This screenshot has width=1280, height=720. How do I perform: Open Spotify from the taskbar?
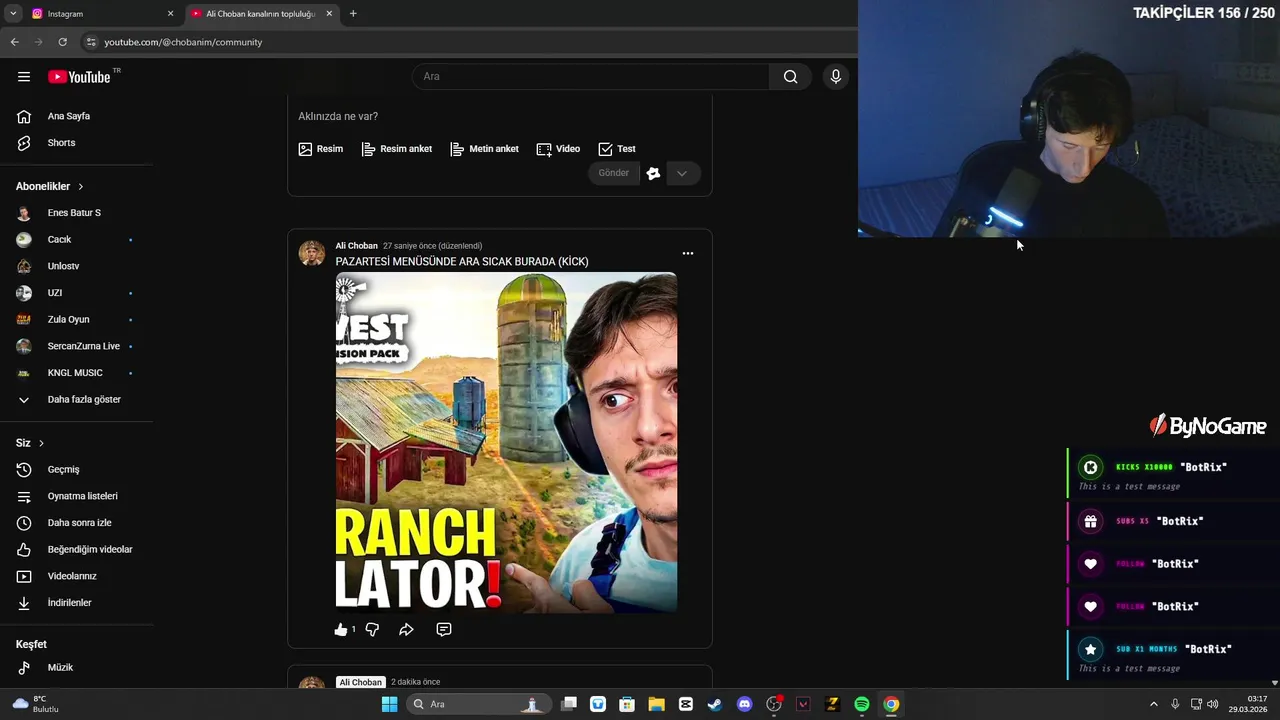coord(861,704)
